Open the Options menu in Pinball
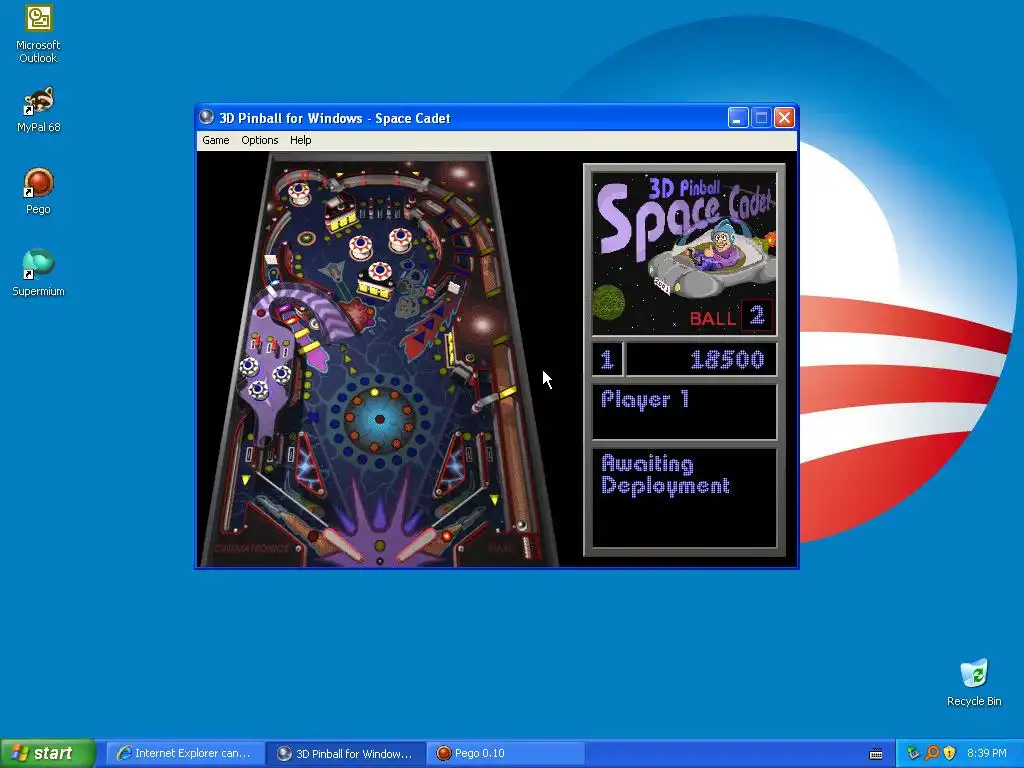Image resolution: width=1024 pixels, height=768 pixels. coord(260,140)
